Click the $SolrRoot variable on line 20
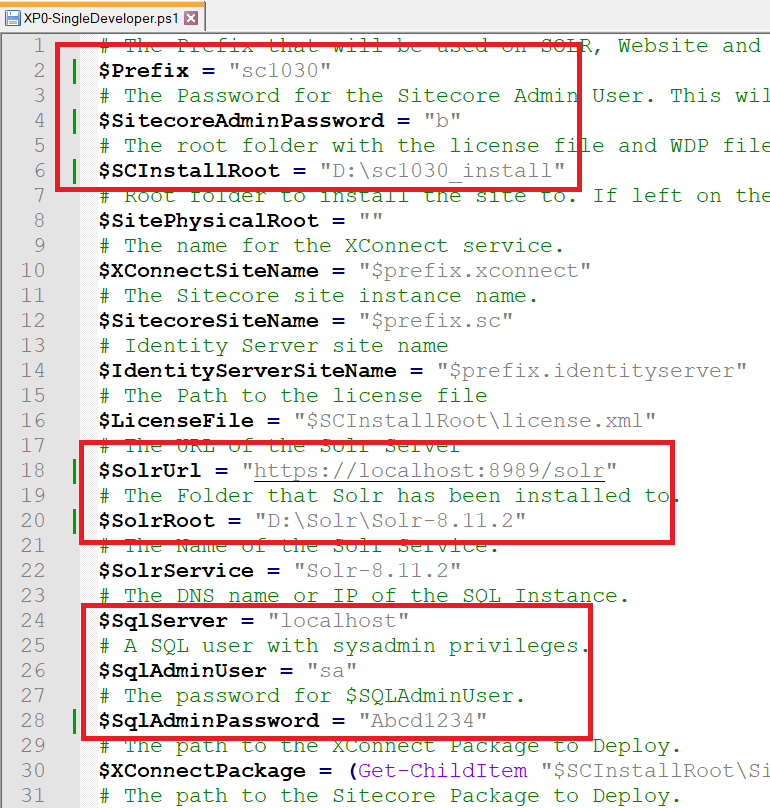Image resolution: width=770 pixels, height=808 pixels. tap(157, 520)
